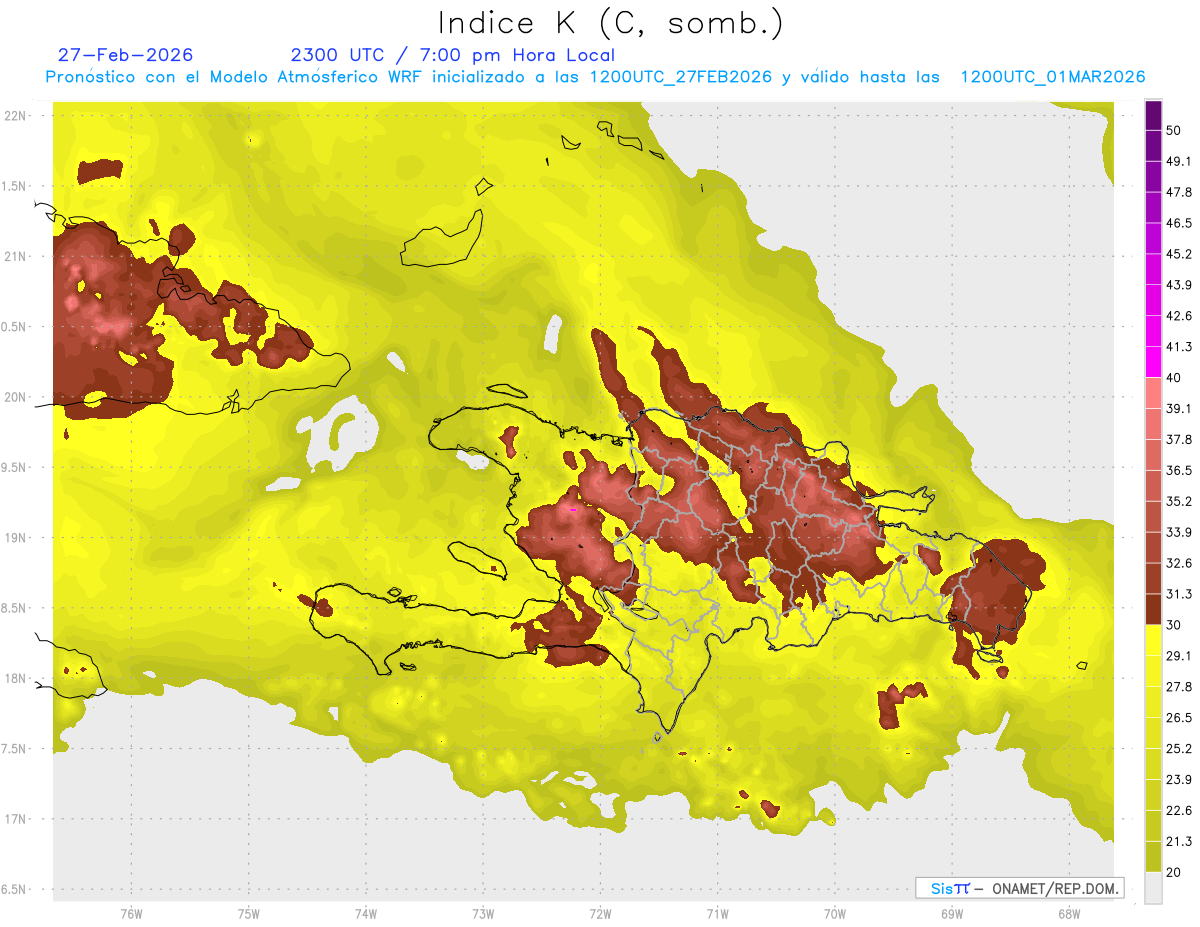Select the dark brown swatch between 30 and 31.3

(1153, 609)
